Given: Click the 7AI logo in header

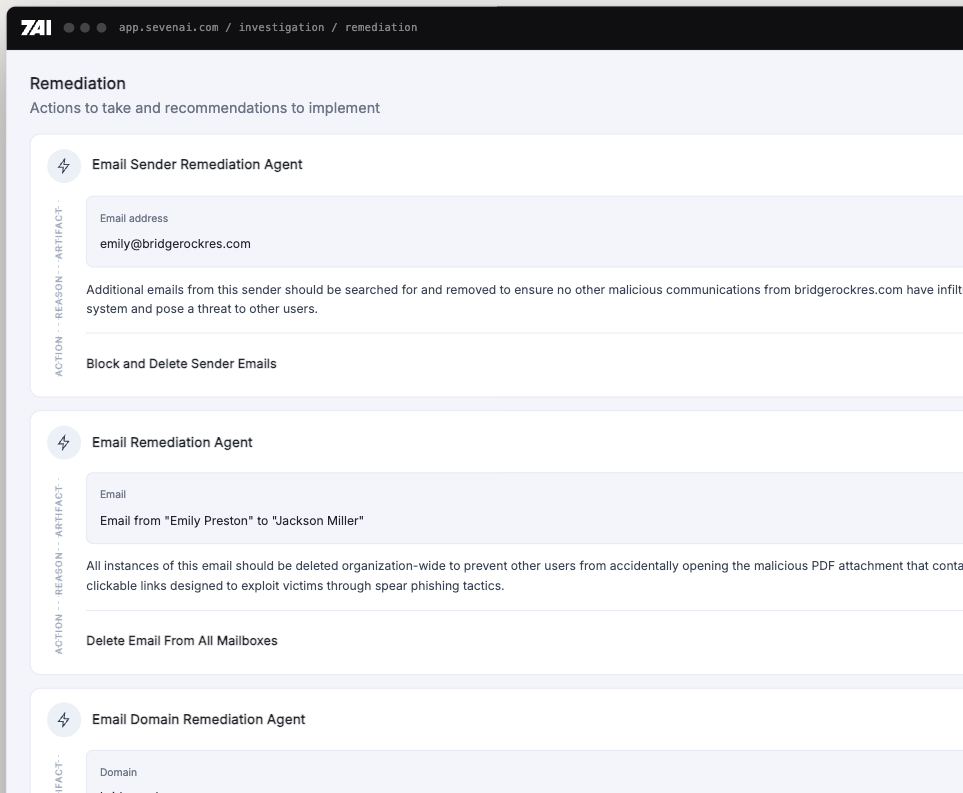Looking at the screenshot, I should coord(36,28).
